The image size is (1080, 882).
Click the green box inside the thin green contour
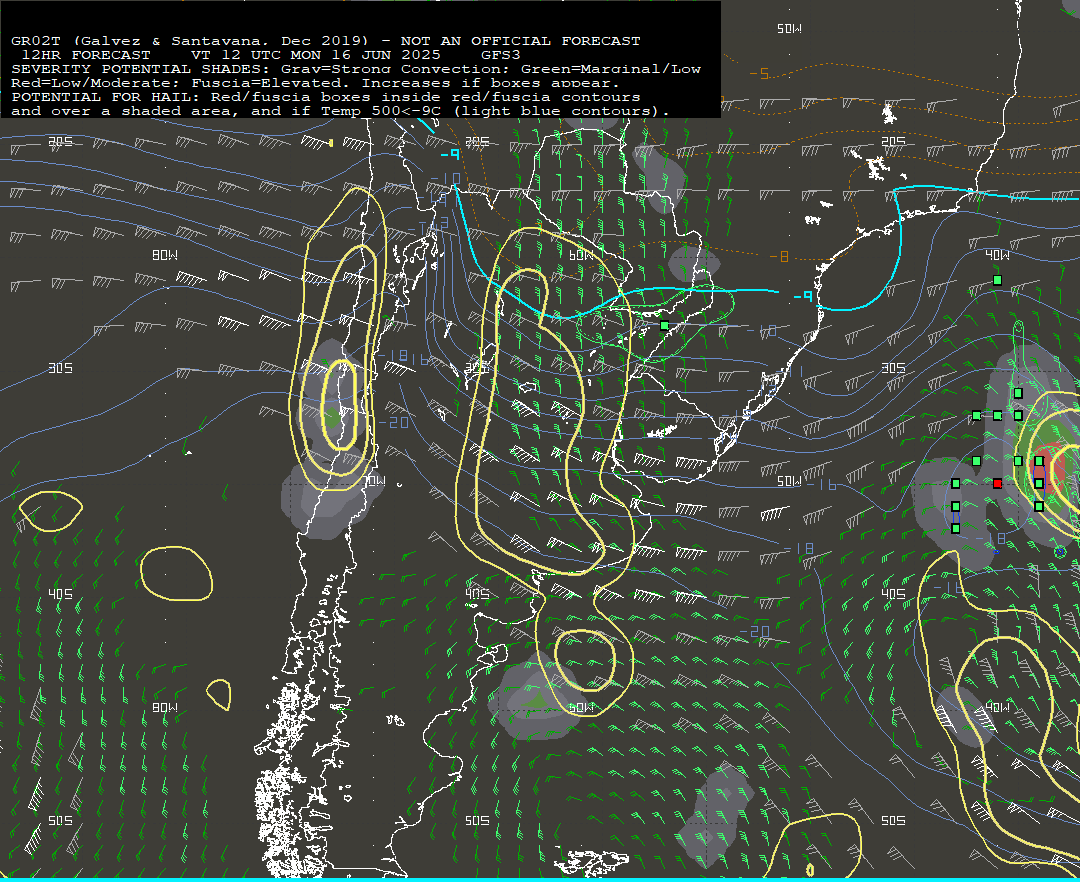click(x=664, y=326)
